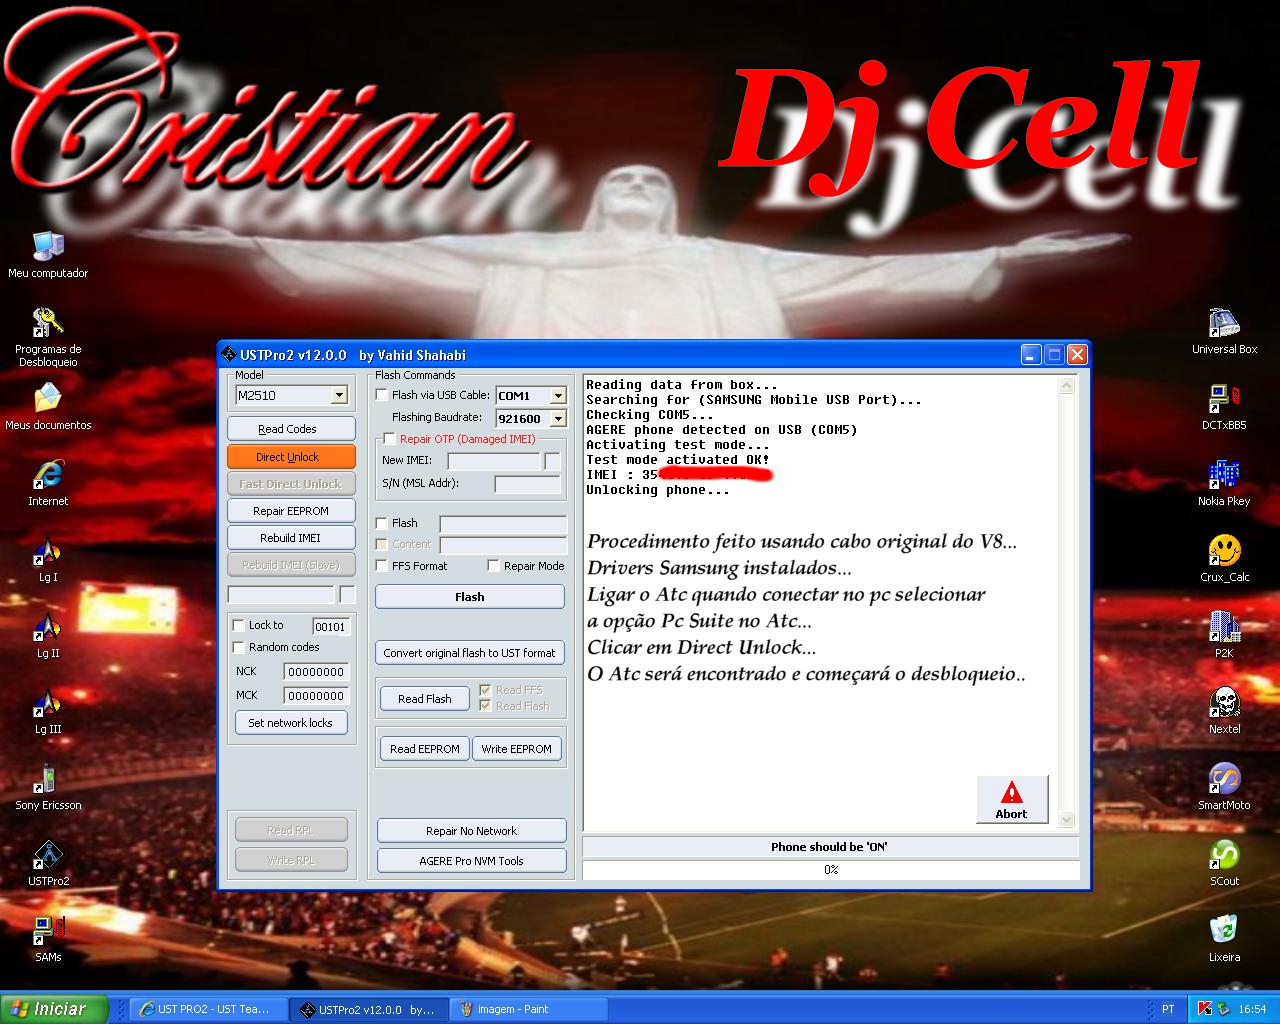
Task: Open Programas de Desbloqueio folder icon
Action: pos(48,338)
